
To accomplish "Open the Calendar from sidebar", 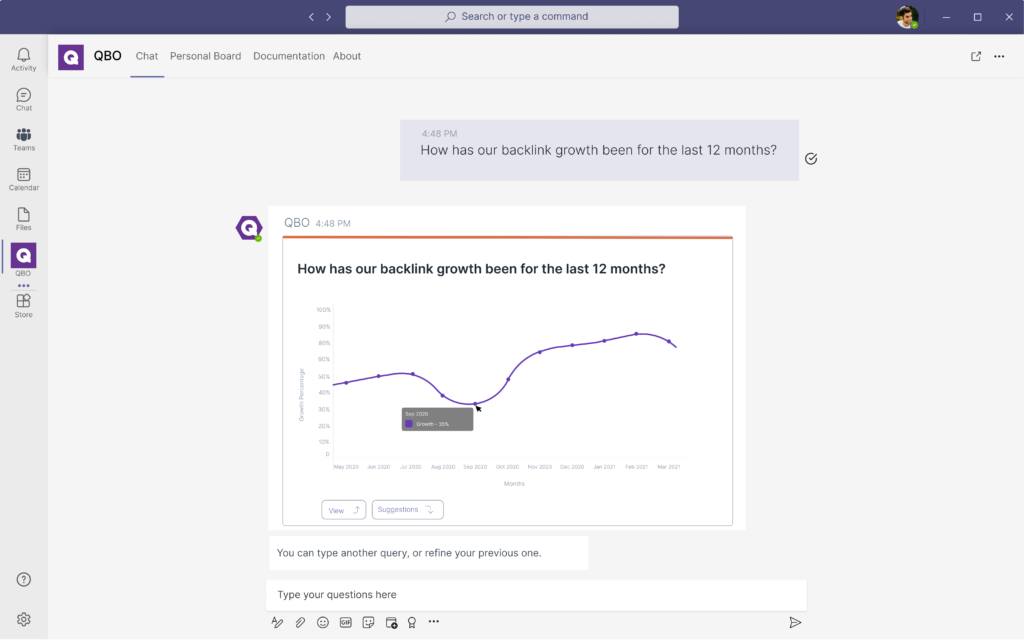I will [23, 179].
